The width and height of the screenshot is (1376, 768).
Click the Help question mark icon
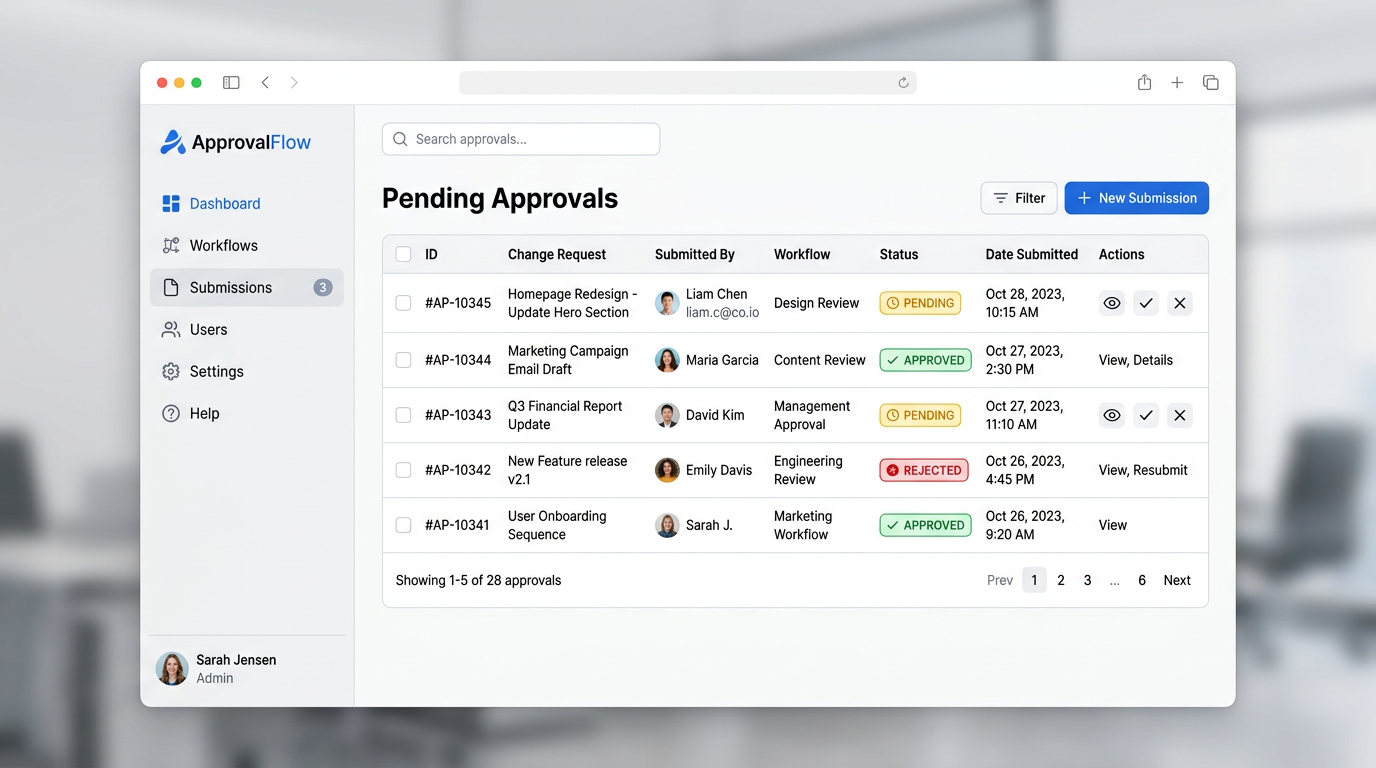[170, 413]
